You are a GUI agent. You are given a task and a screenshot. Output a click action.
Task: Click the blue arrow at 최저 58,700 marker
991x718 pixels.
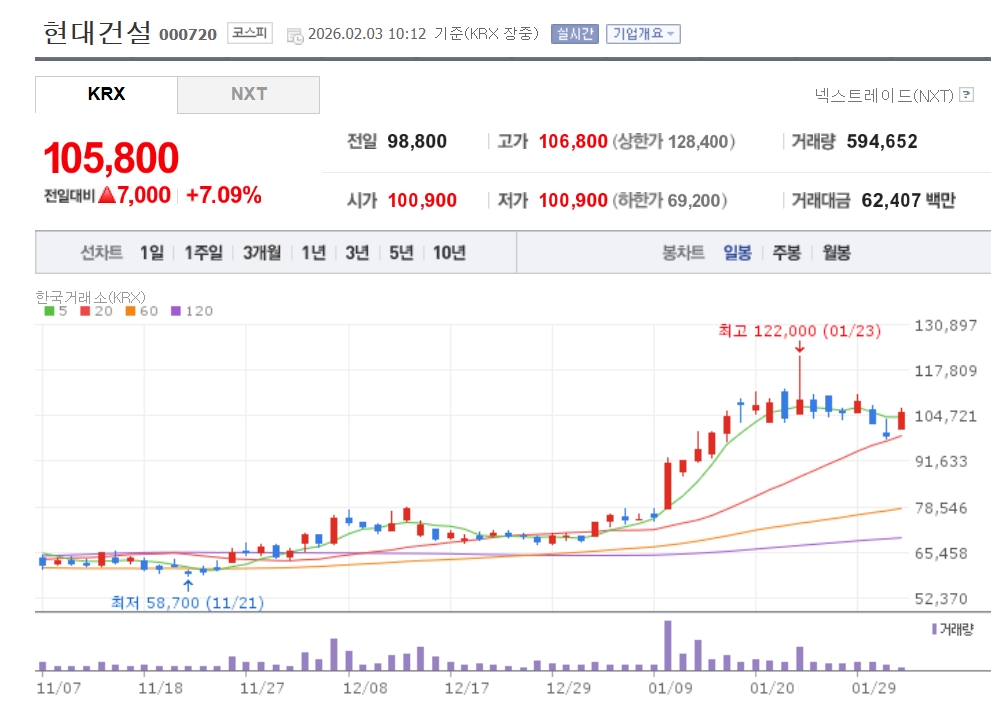(188, 585)
